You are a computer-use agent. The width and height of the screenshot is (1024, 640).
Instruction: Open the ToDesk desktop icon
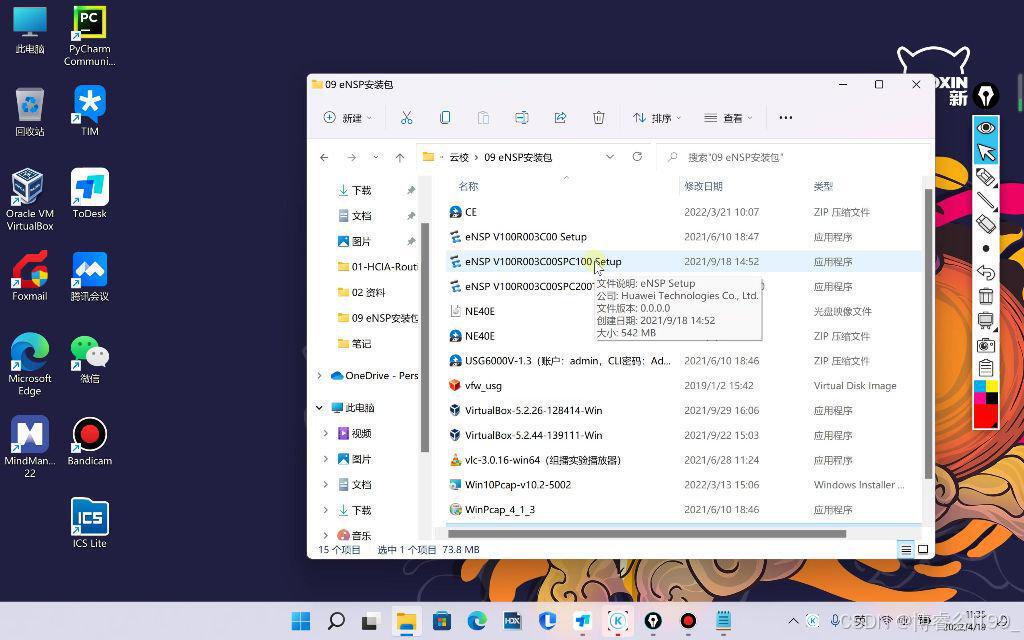(x=89, y=193)
